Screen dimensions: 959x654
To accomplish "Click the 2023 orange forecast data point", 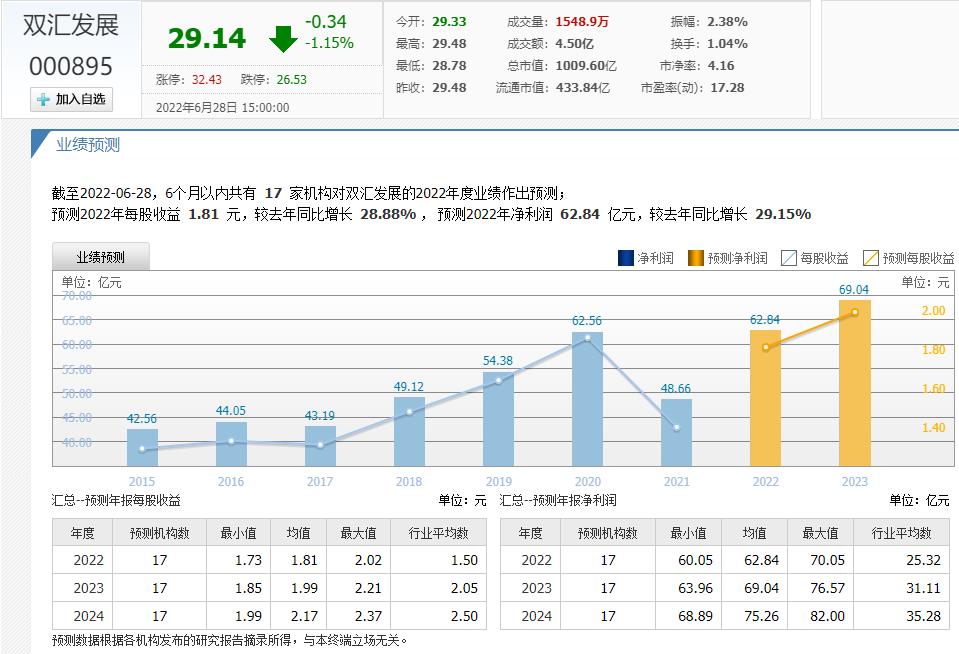I will pos(855,311).
